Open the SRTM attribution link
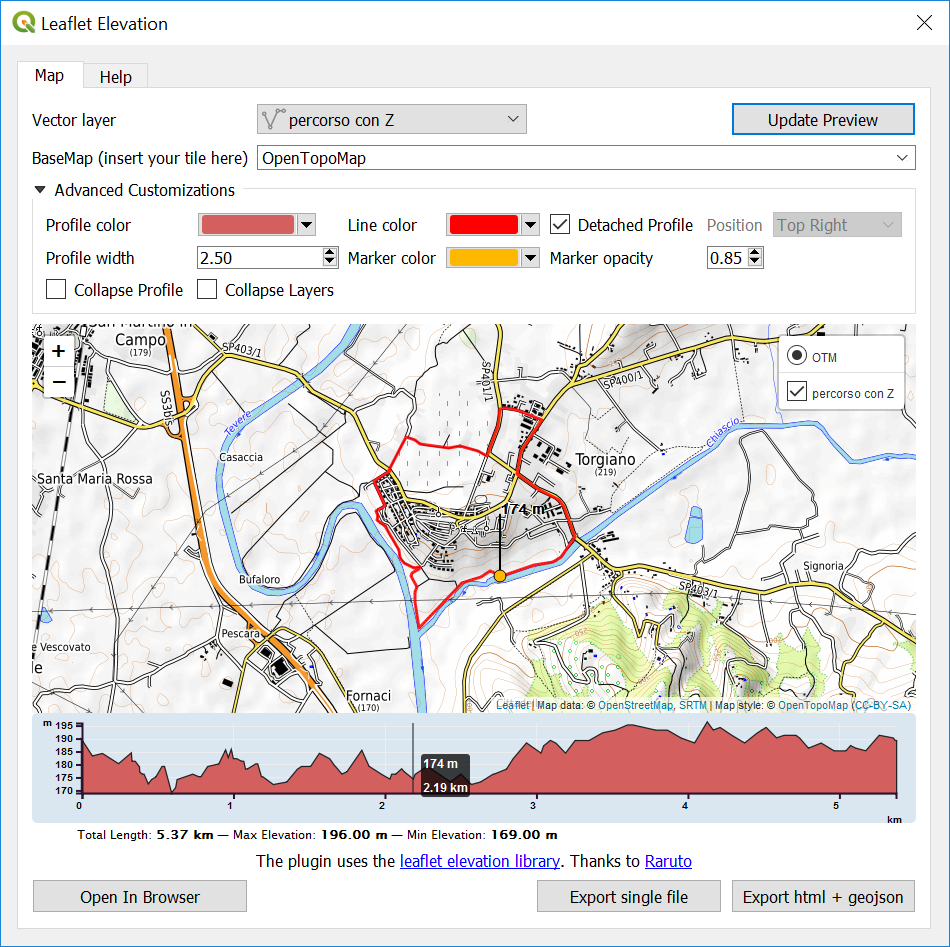Viewport: 950px width, 947px height. 693,705
